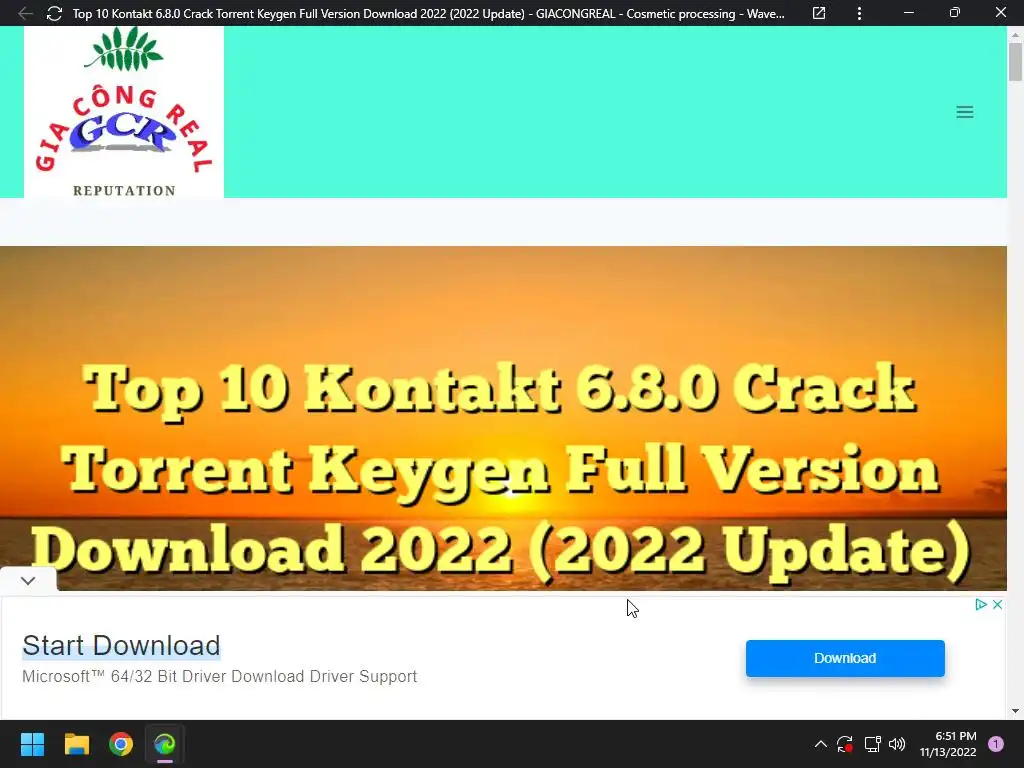
Task: Minimize the browser window
Action: click(x=908, y=13)
